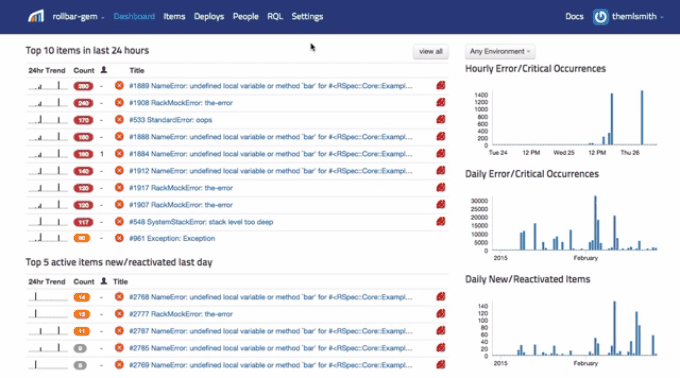Click the themlsmith user avatar icon
The width and height of the screenshot is (680, 378).
pos(600,17)
